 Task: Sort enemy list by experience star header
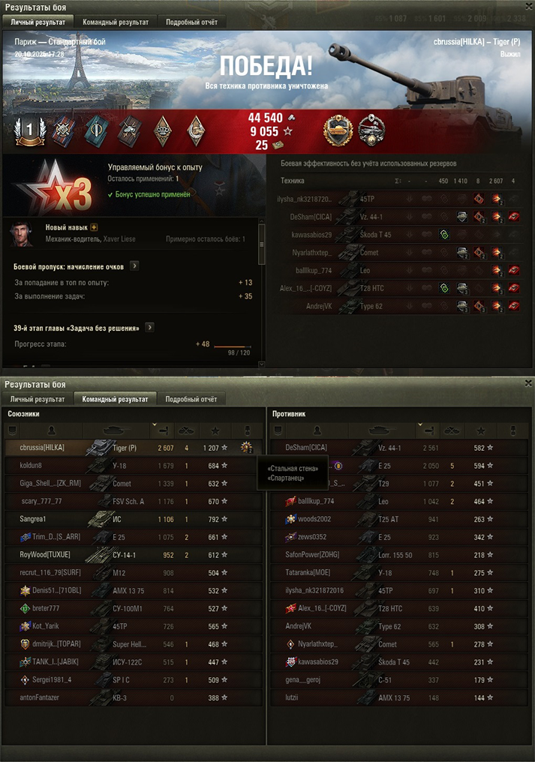(481, 431)
